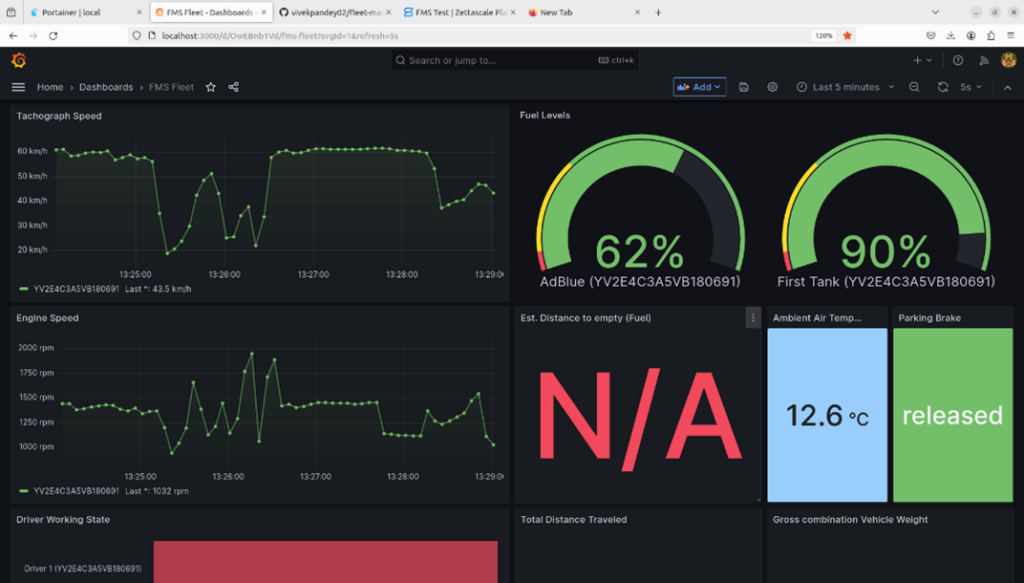Image resolution: width=1024 pixels, height=583 pixels.
Task: Click the Home breadcrumb link
Action: (x=50, y=87)
